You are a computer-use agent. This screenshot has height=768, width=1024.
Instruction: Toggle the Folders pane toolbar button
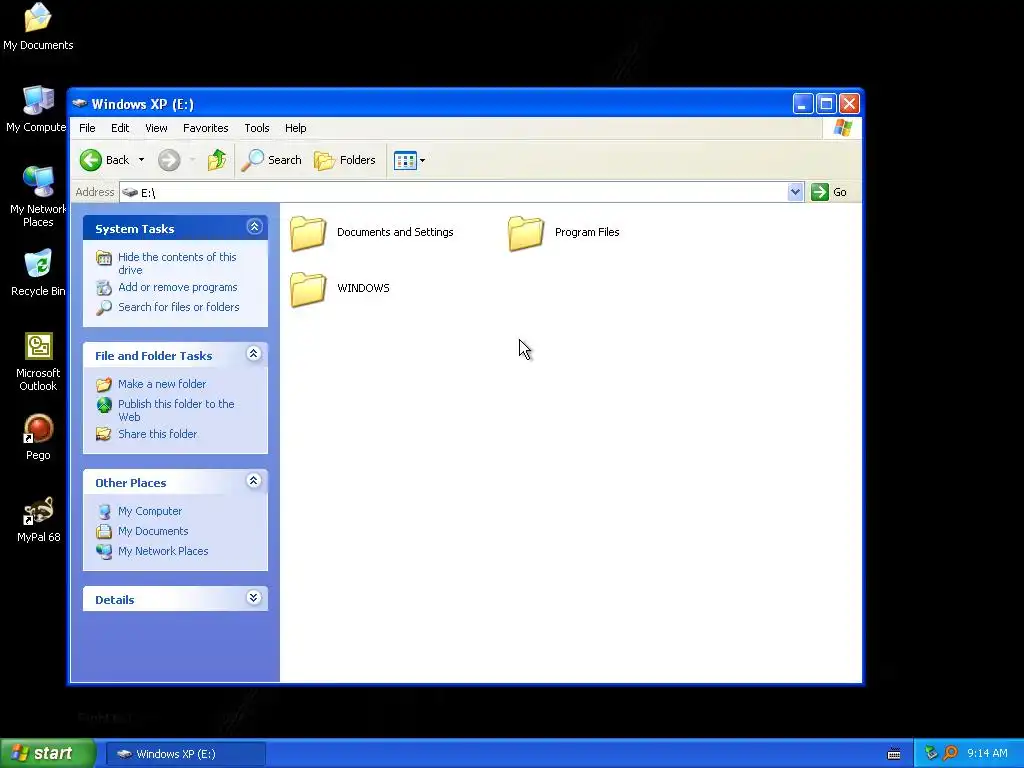coord(345,160)
